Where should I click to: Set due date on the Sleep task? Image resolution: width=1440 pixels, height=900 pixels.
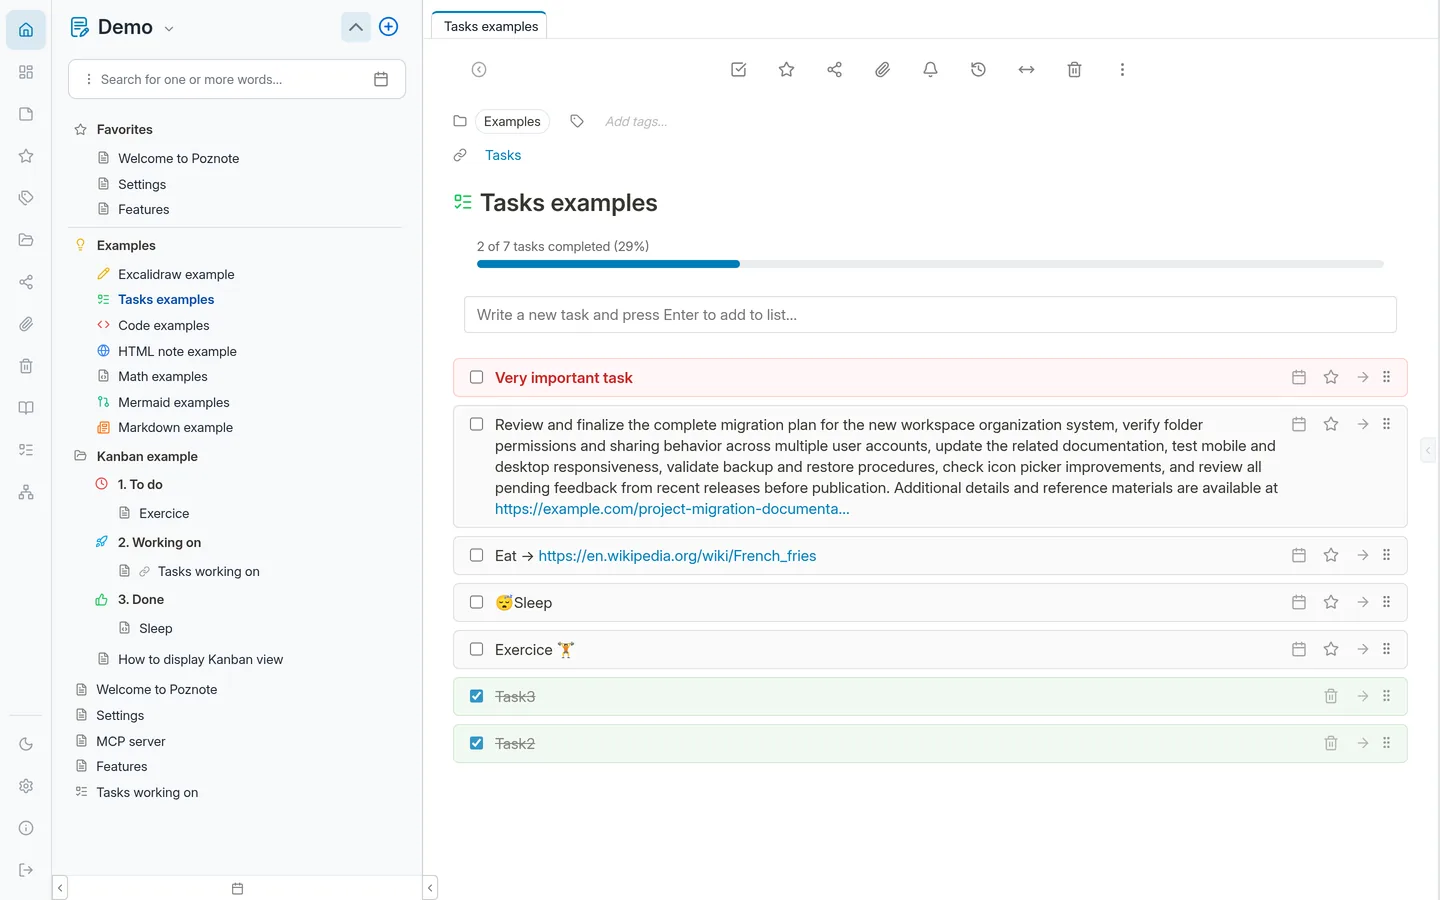point(1299,602)
